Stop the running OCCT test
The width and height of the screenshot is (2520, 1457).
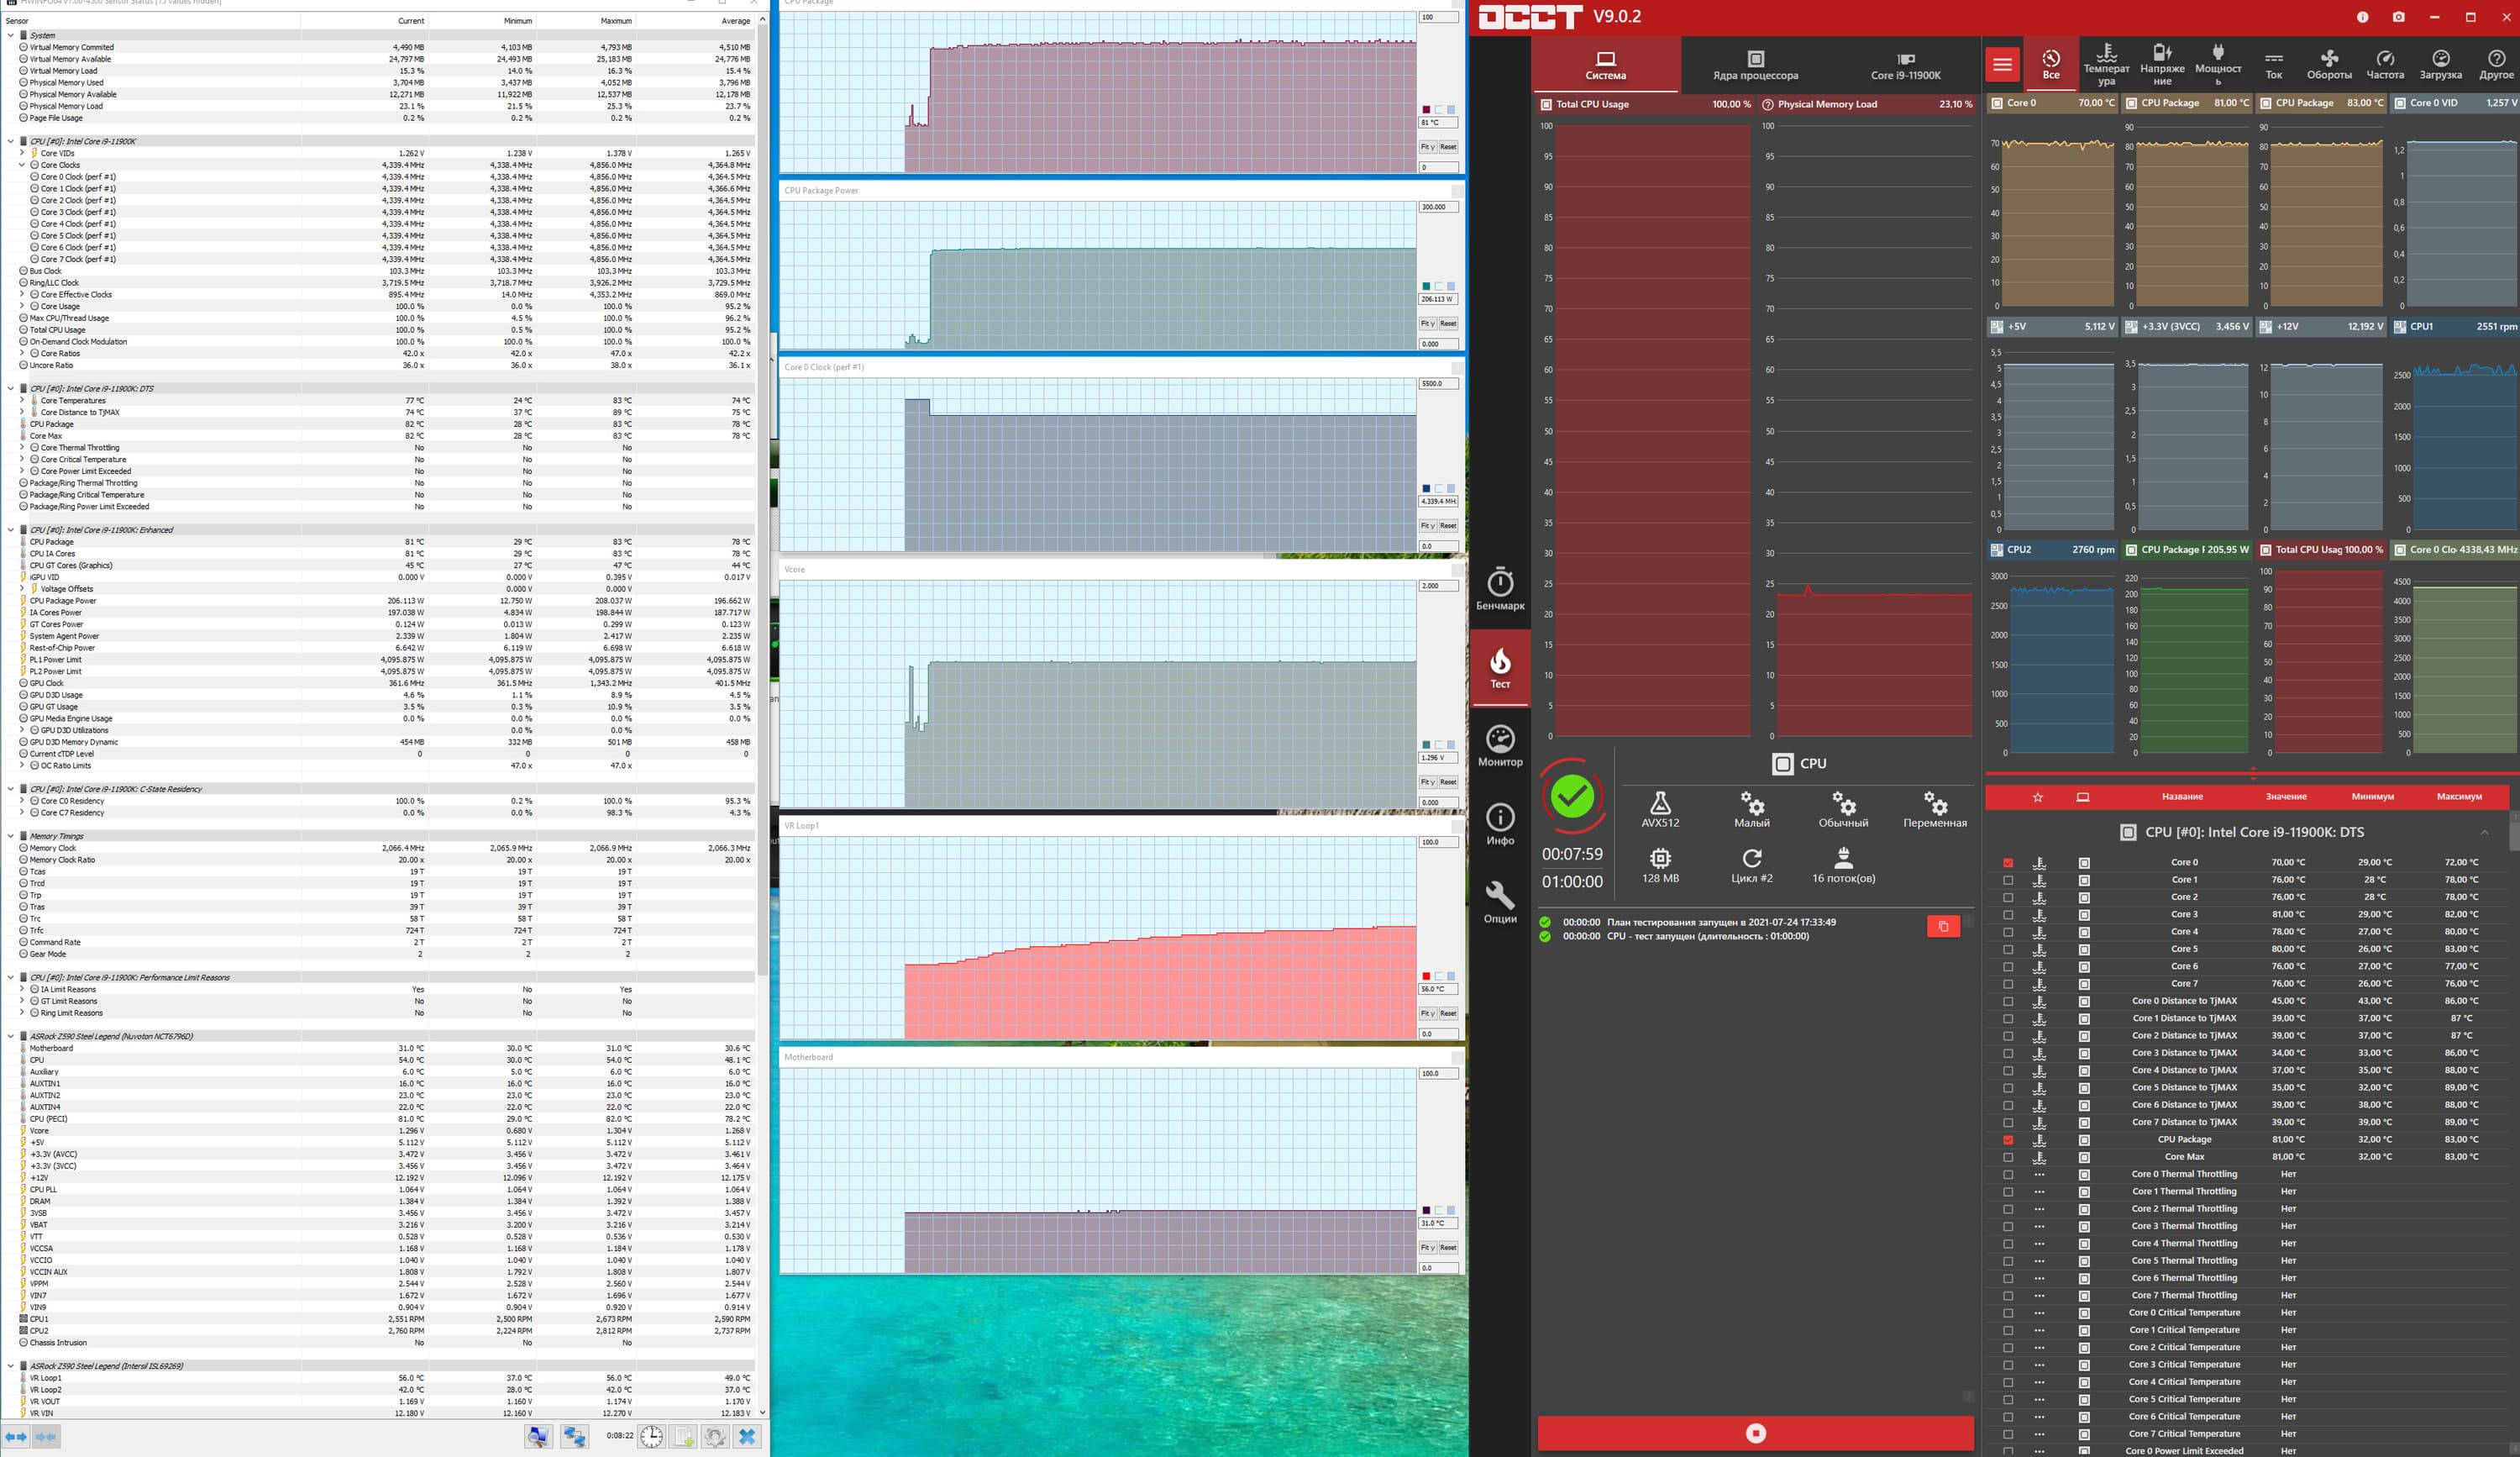point(1755,1433)
